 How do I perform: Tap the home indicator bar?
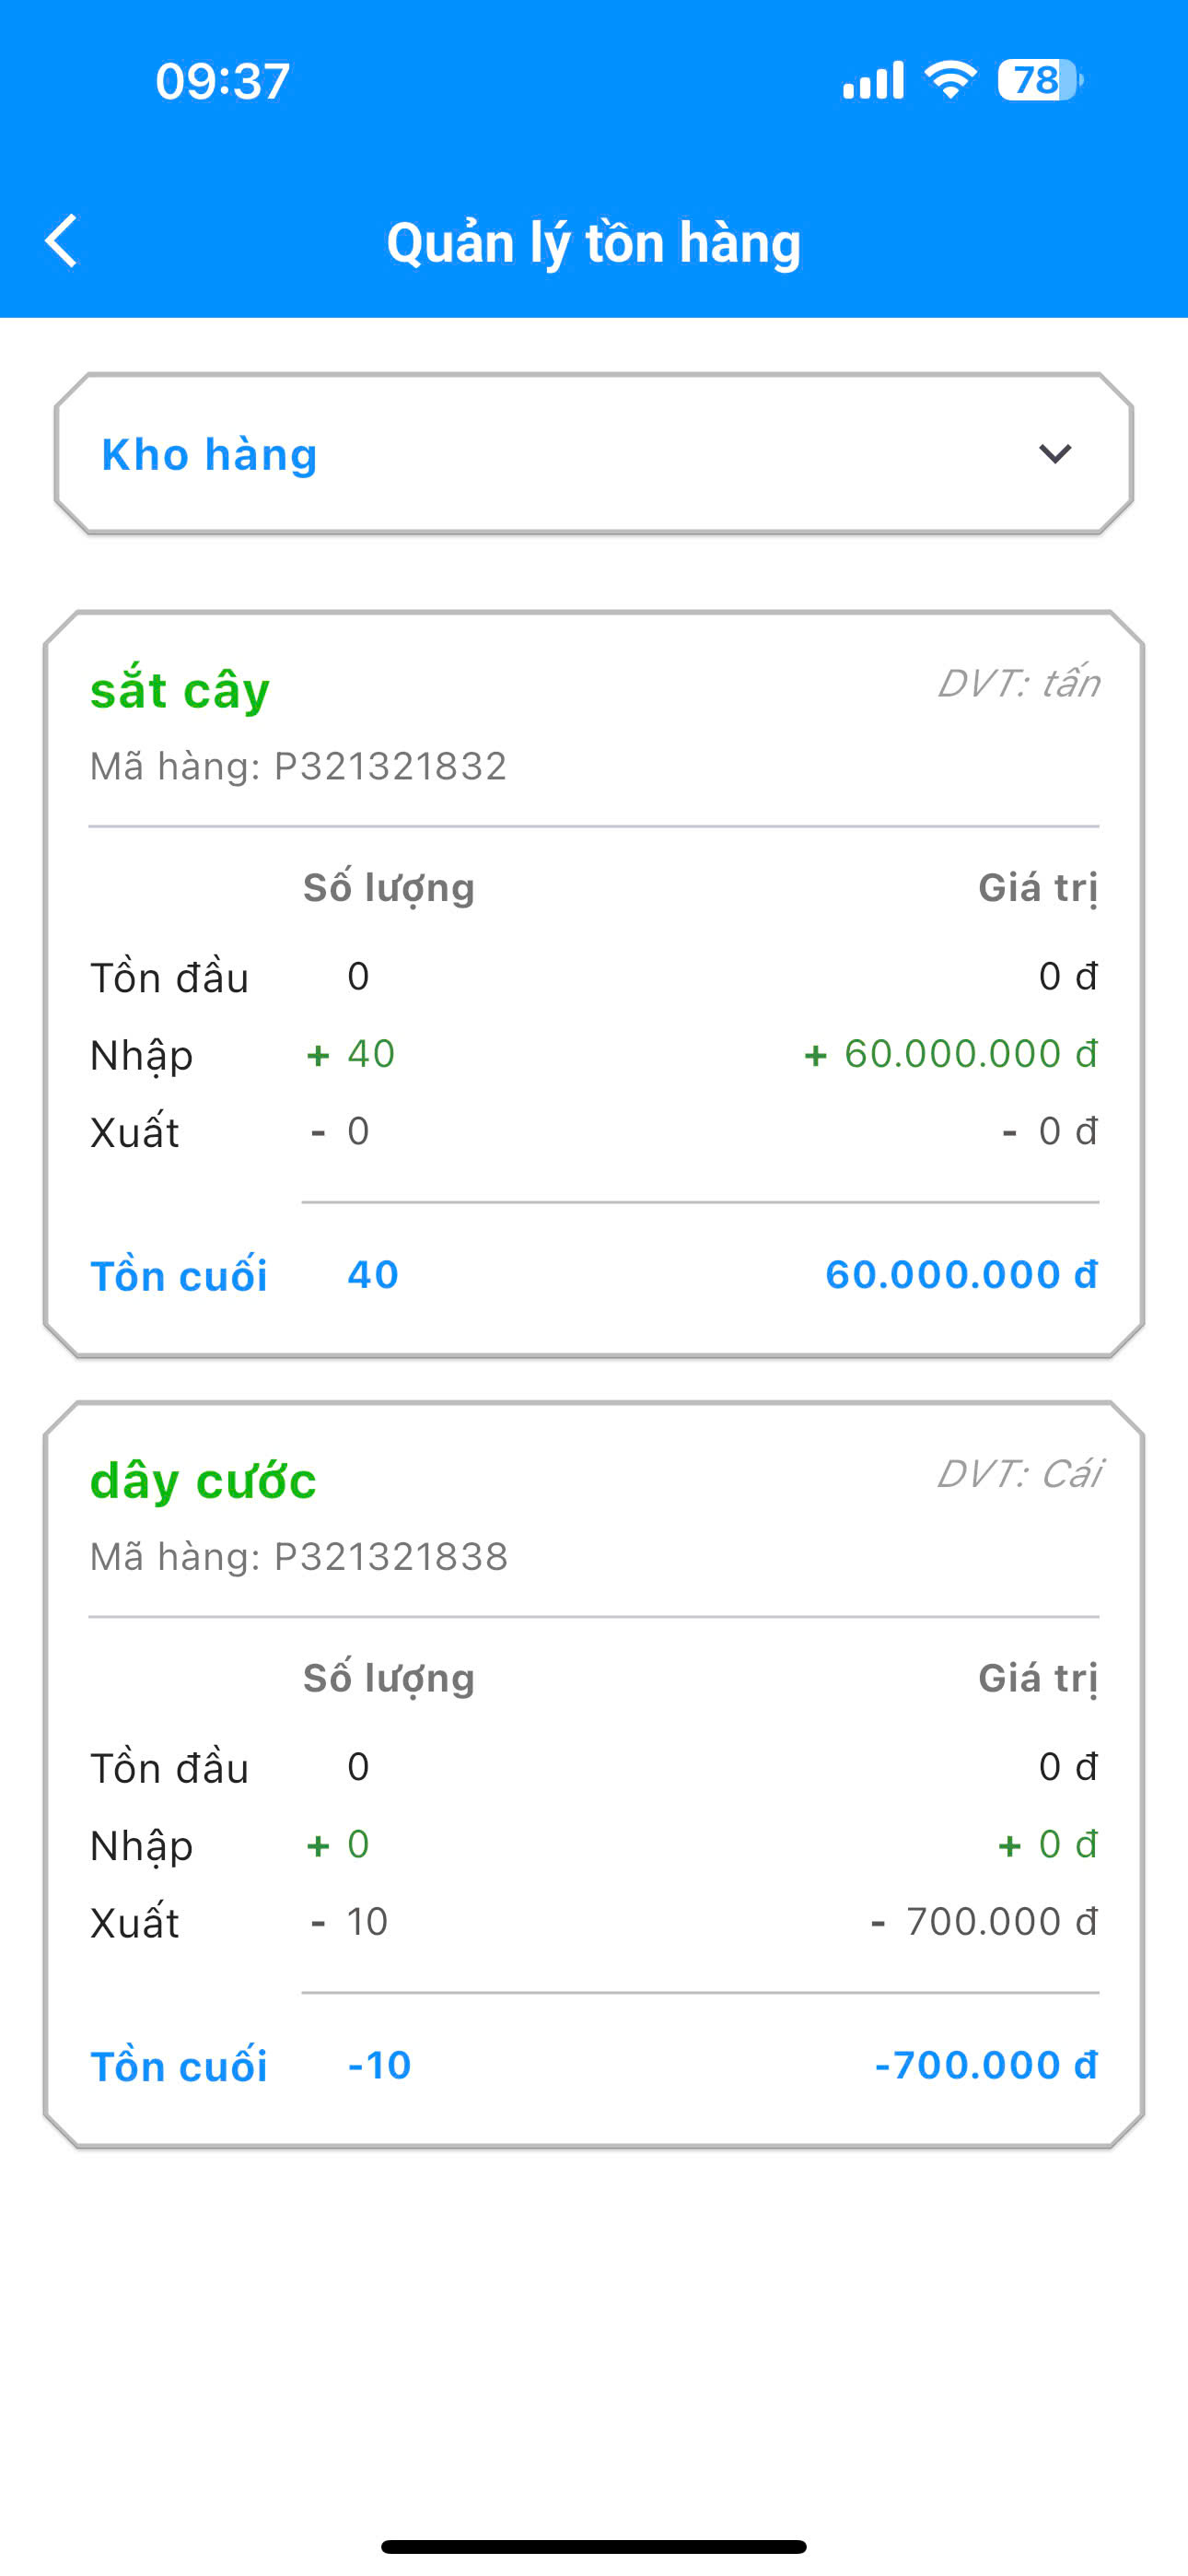594,2546
